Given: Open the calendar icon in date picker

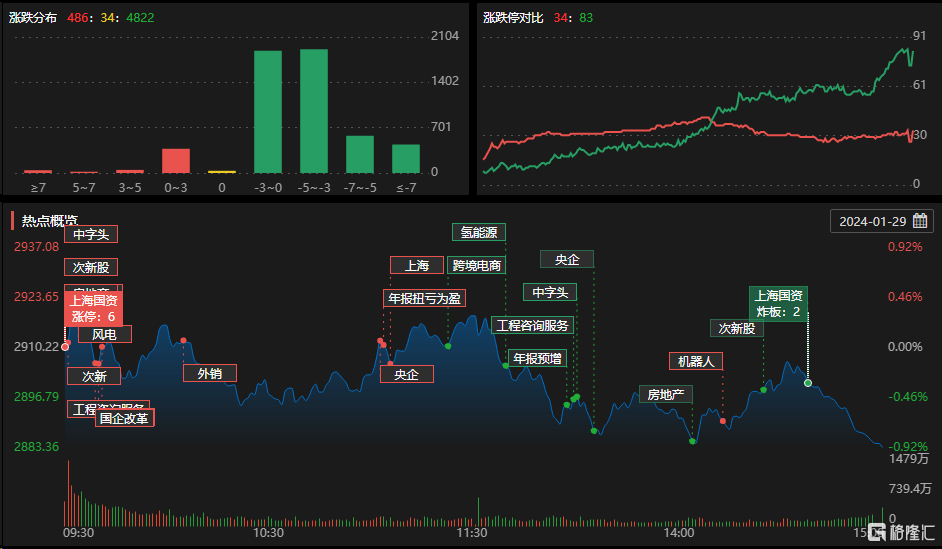Looking at the screenshot, I should point(920,221).
